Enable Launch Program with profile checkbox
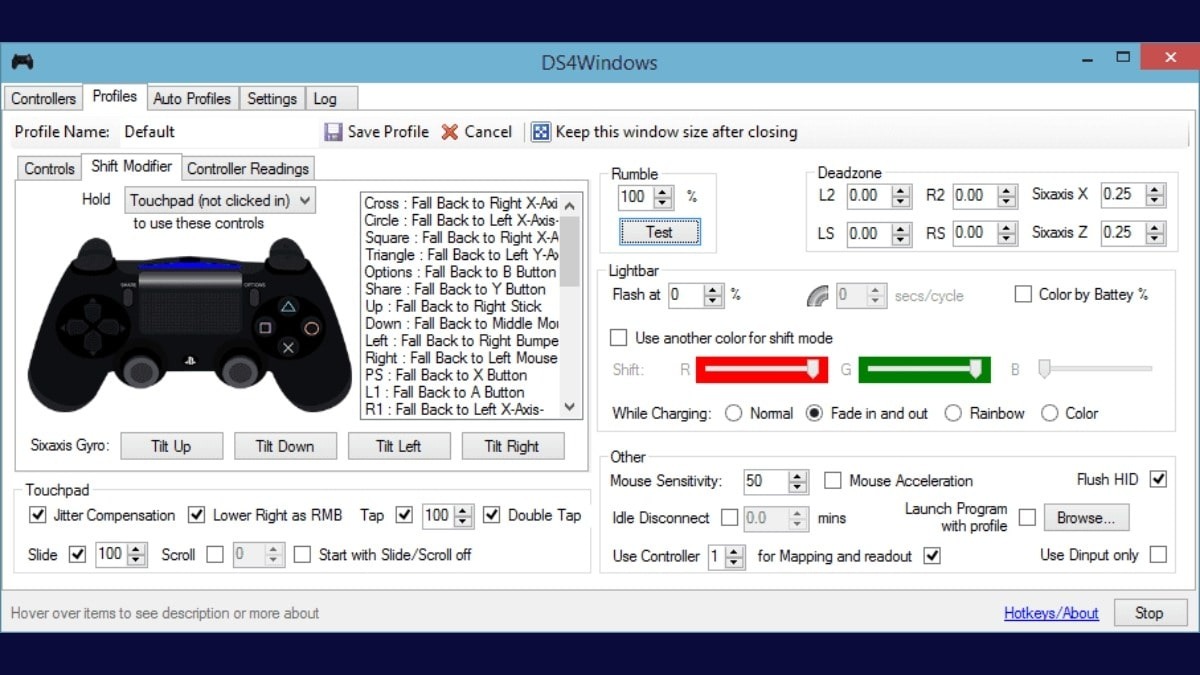Viewport: 1200px width, 675px height. [x=1027, y=518]
